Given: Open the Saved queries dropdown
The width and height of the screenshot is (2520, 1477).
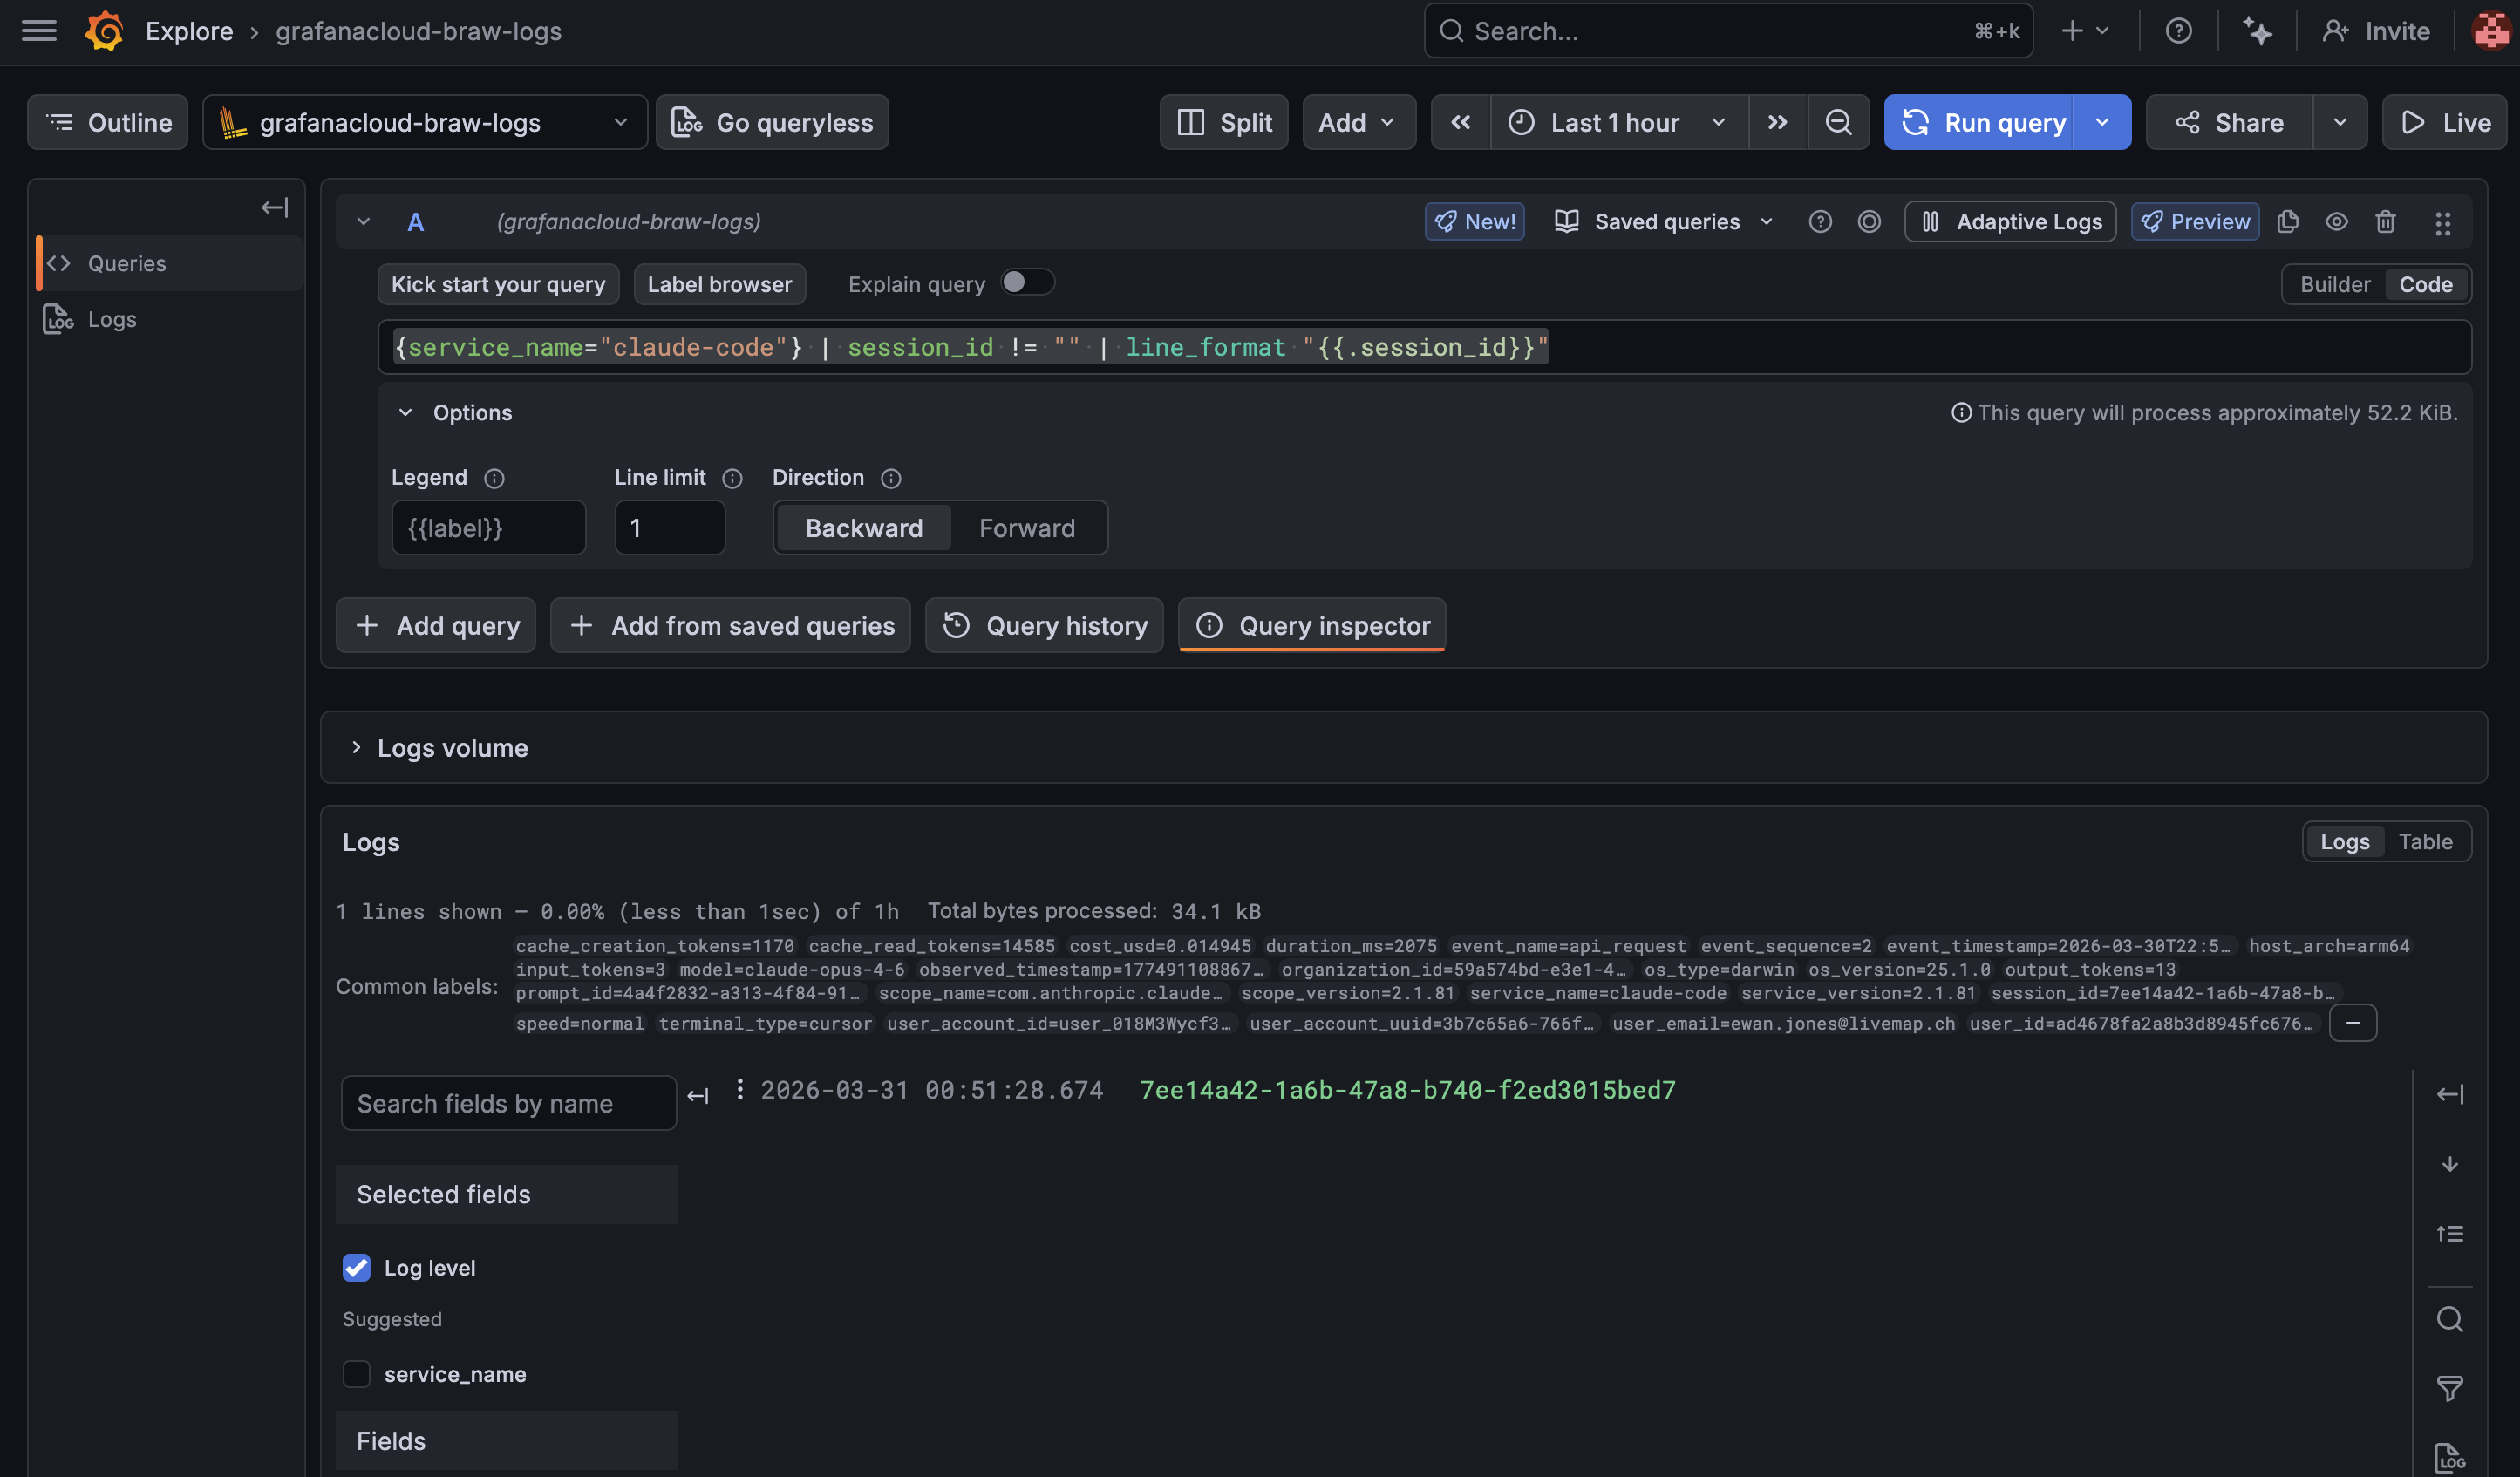Looking at the screenshot, I should coord(1665,221).
